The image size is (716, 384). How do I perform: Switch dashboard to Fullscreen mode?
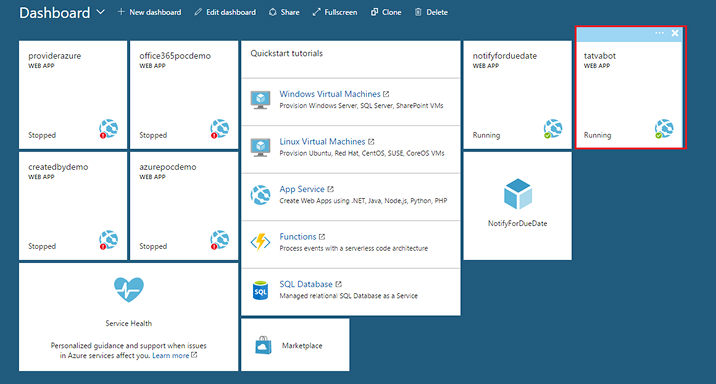click(335, 12)
